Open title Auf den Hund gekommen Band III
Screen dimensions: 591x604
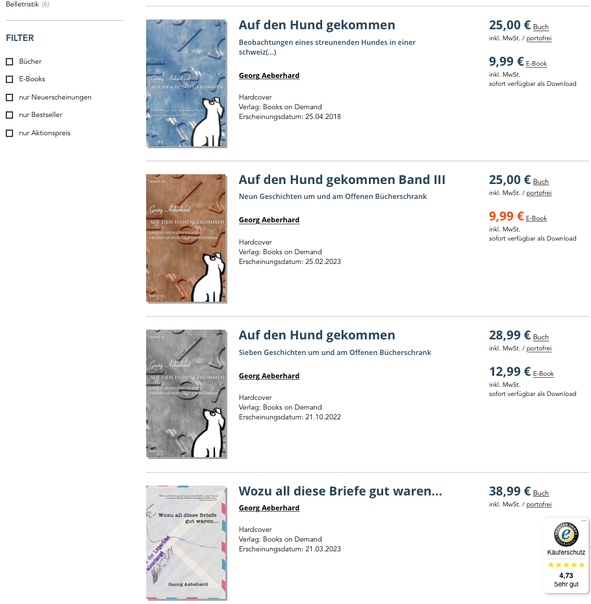(x=342, y=180)
